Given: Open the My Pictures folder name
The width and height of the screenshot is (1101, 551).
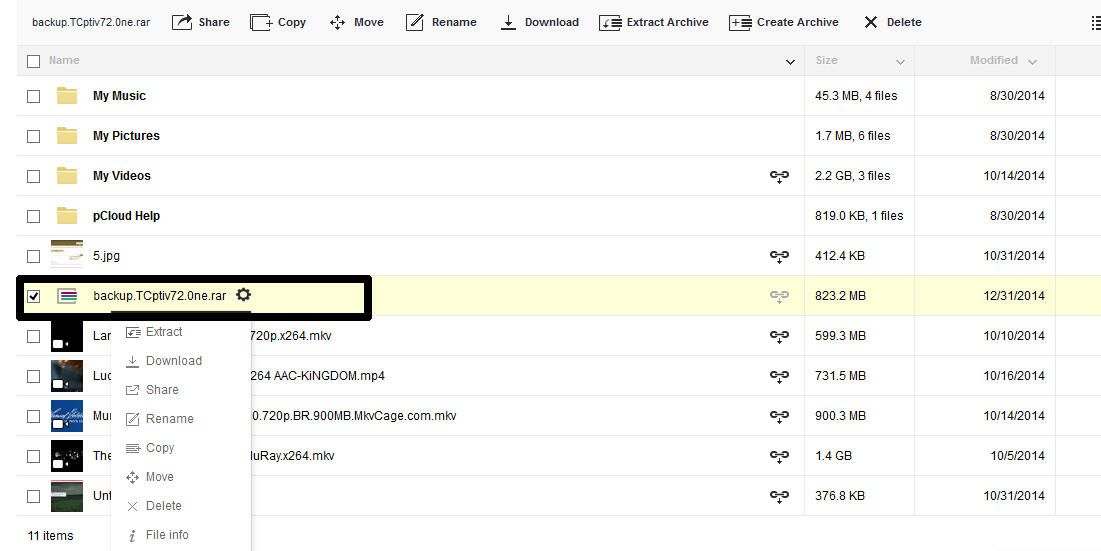Looking at the screenshot, I should pos(126,136).
